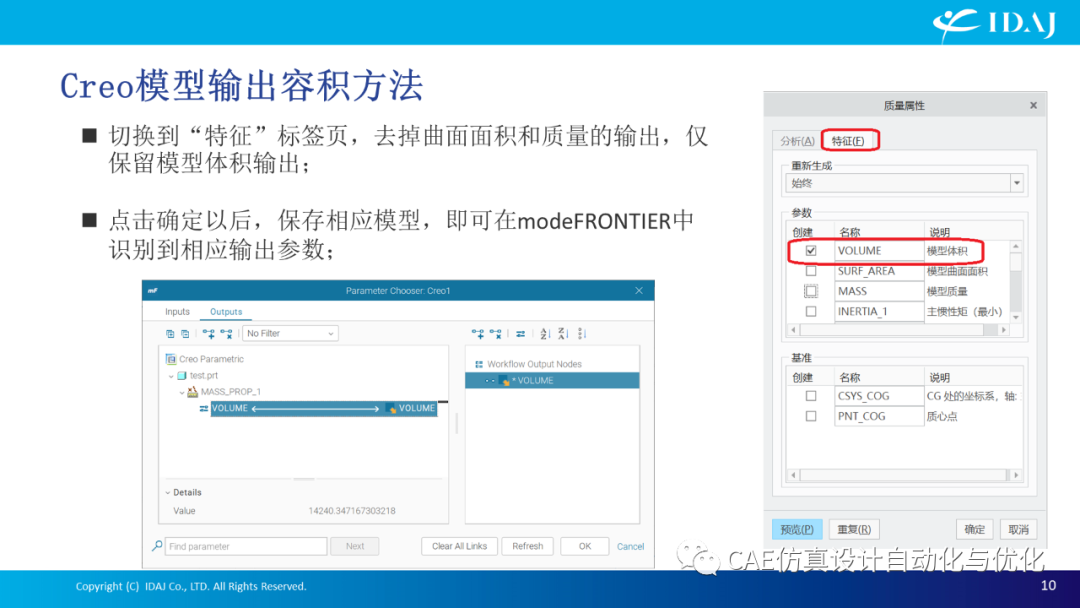This screenshot has height=608, width=1080.
Task: Click the Cancel link in the Parameter Chooser
Action: [x=630, y=546]
